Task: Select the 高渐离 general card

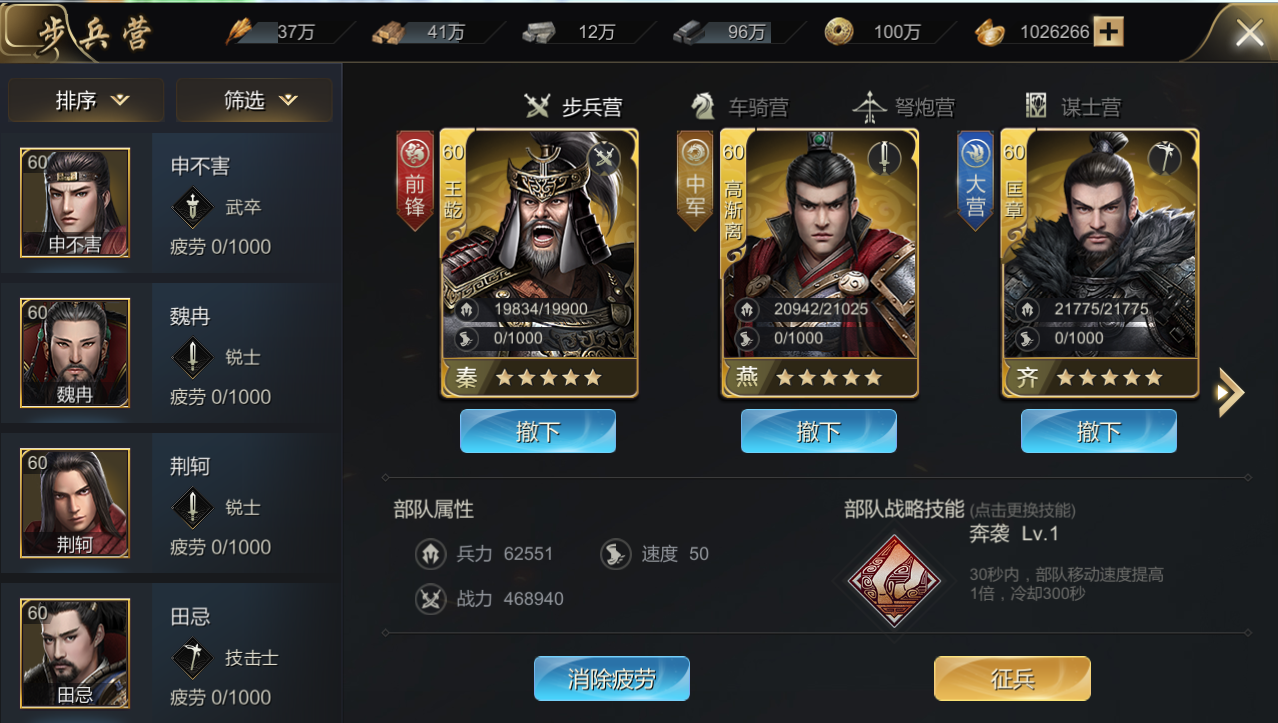Action: coord(819,263)
